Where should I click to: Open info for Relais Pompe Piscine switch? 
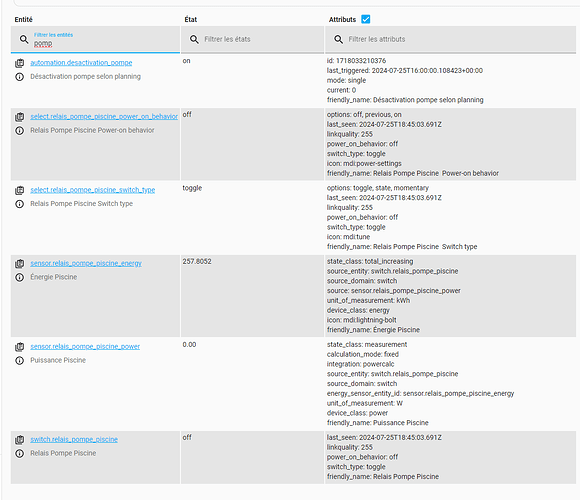tap(20, 453)
